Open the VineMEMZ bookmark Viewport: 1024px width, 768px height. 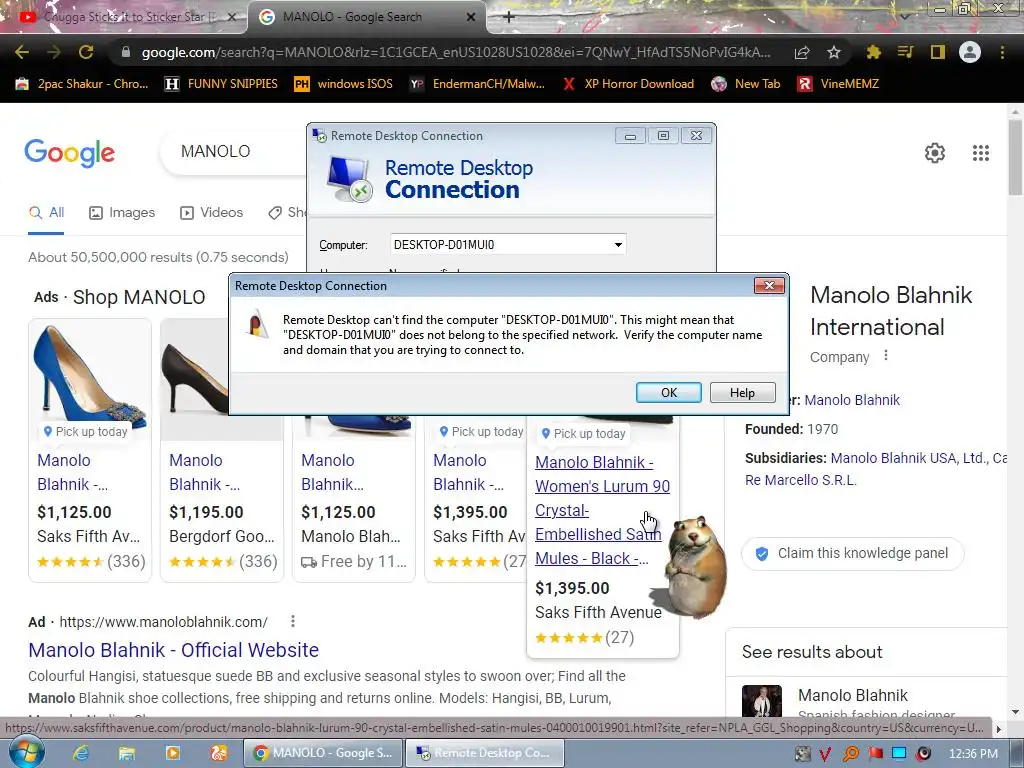[839, 84]
